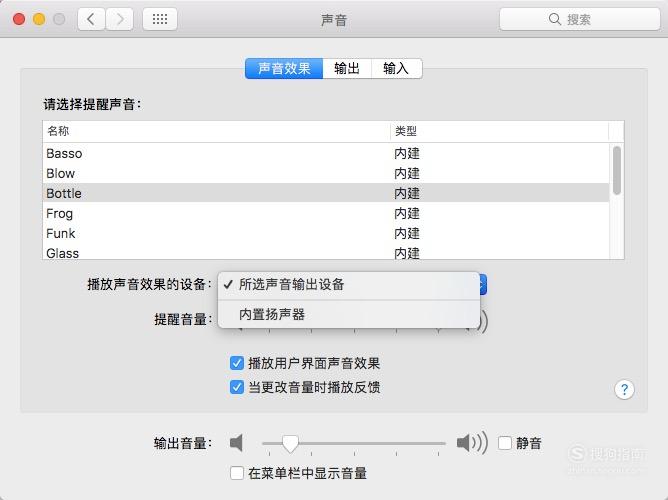Image resolution: width=668 pixels, height=500 pixels.
Task: Focus the 搜索 search field
Action: [580, 19]
